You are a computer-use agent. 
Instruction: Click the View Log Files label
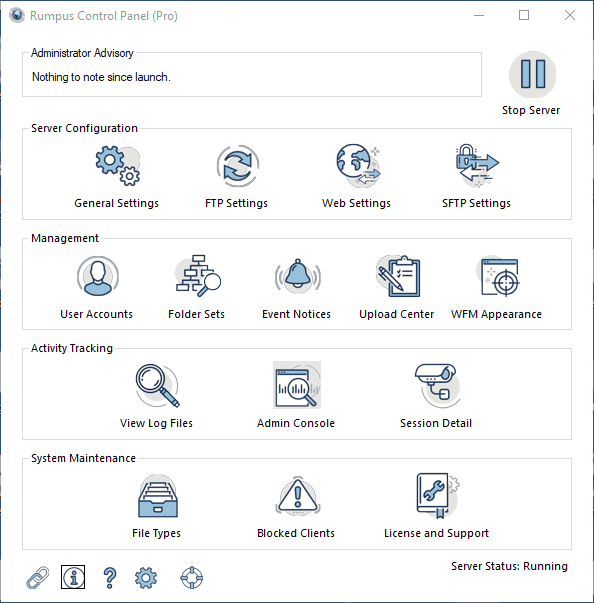[156, 423]
